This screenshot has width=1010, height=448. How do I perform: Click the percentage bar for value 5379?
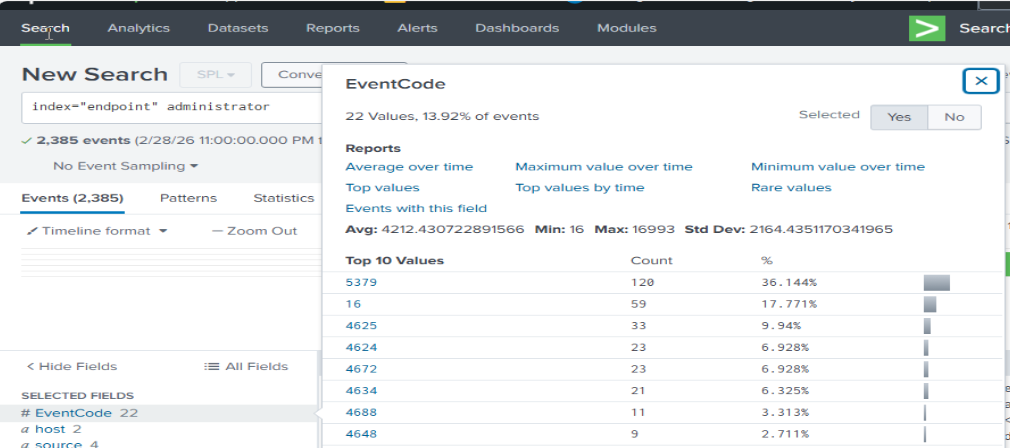tap(937, 283)
